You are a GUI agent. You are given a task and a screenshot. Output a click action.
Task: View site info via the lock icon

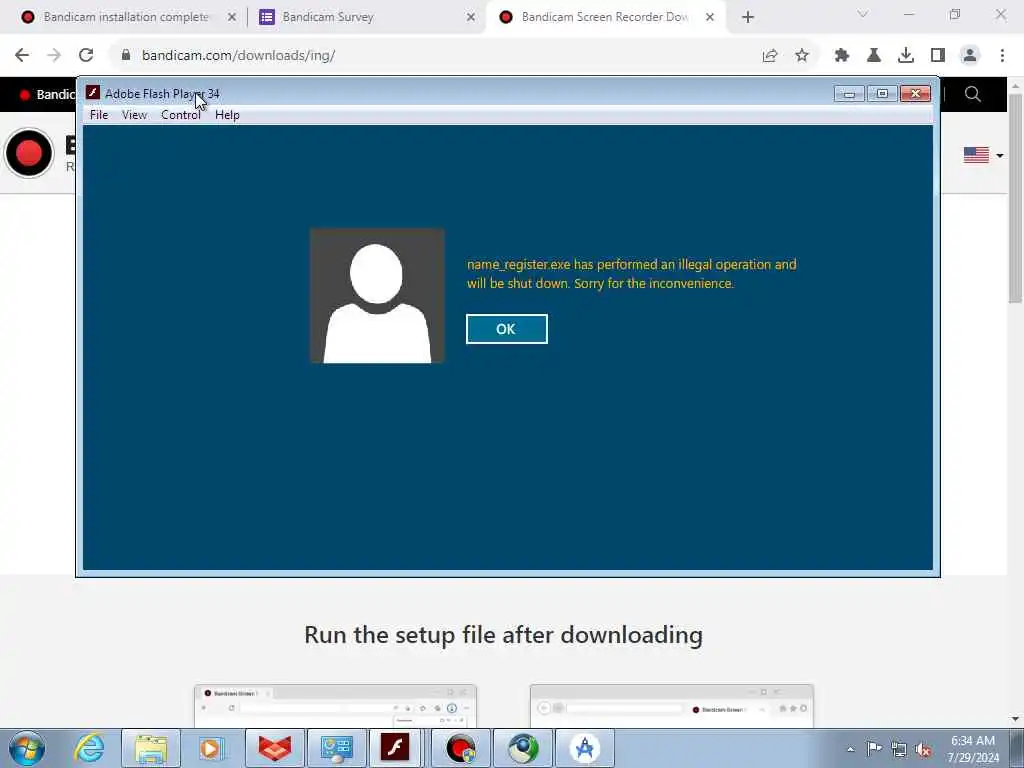126,56
